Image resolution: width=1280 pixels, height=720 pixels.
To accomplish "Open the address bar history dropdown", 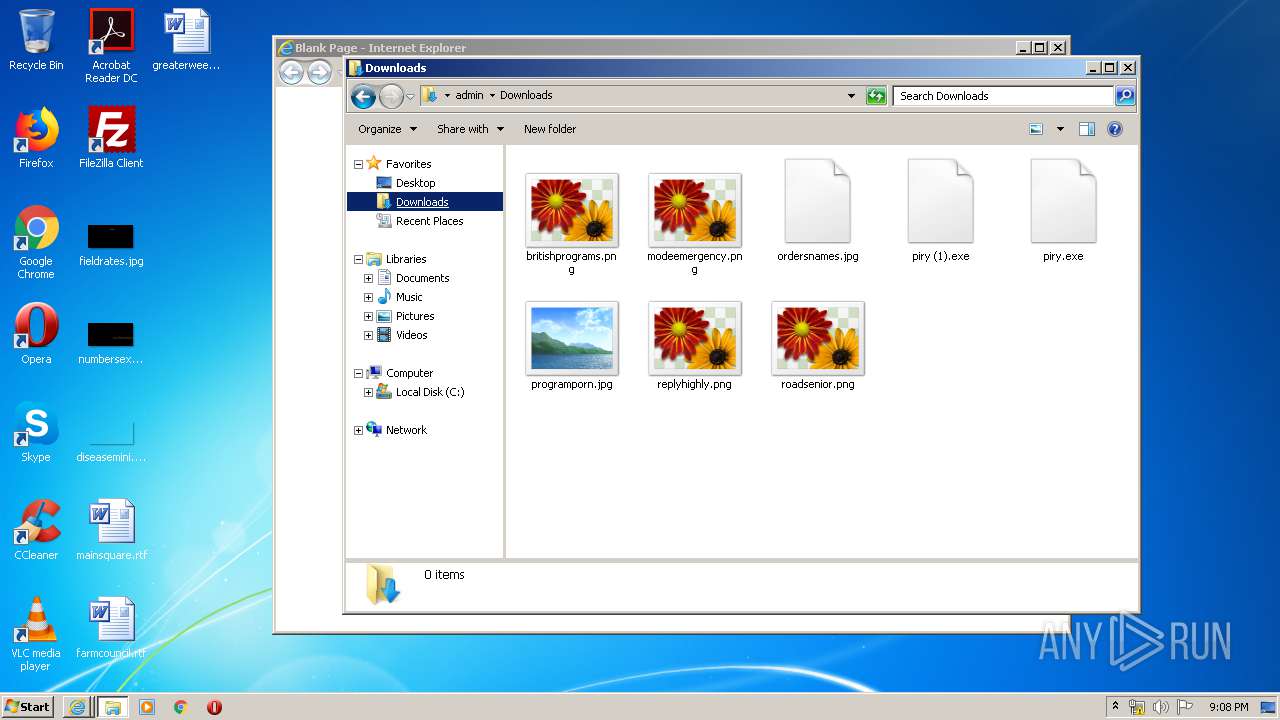I will (851, 96).
